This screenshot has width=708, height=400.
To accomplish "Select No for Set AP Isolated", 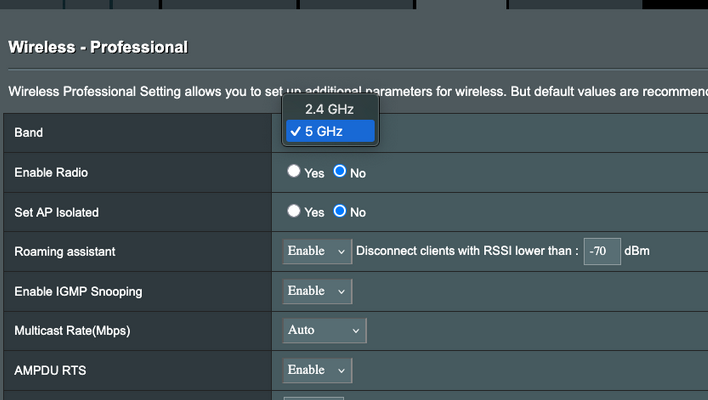I will pyautogui.click(x=340, y=211).
